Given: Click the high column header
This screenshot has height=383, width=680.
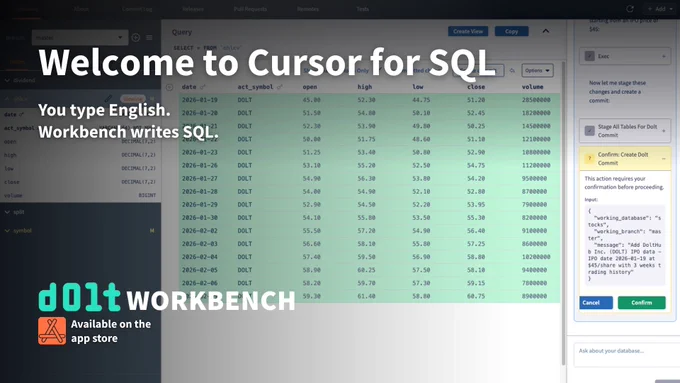Looking at the screenshot, I should click(x=365, y=87).
